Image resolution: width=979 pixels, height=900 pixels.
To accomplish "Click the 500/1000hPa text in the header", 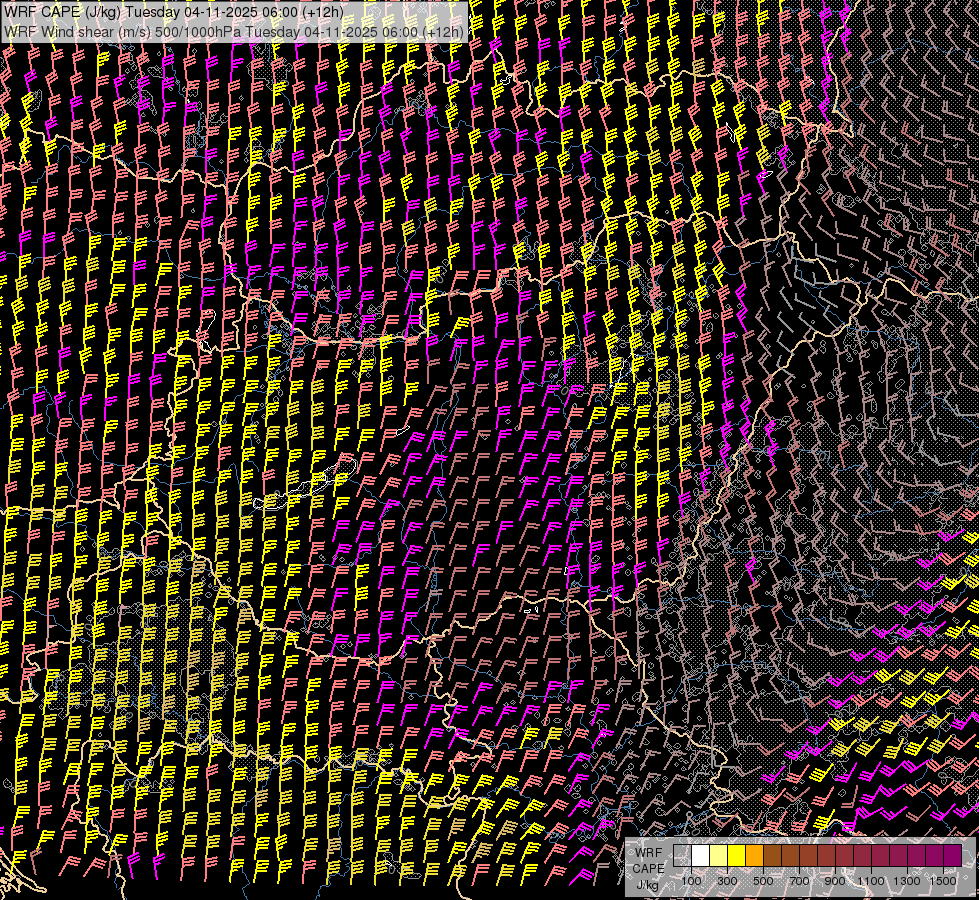I will tap(196, 31).
